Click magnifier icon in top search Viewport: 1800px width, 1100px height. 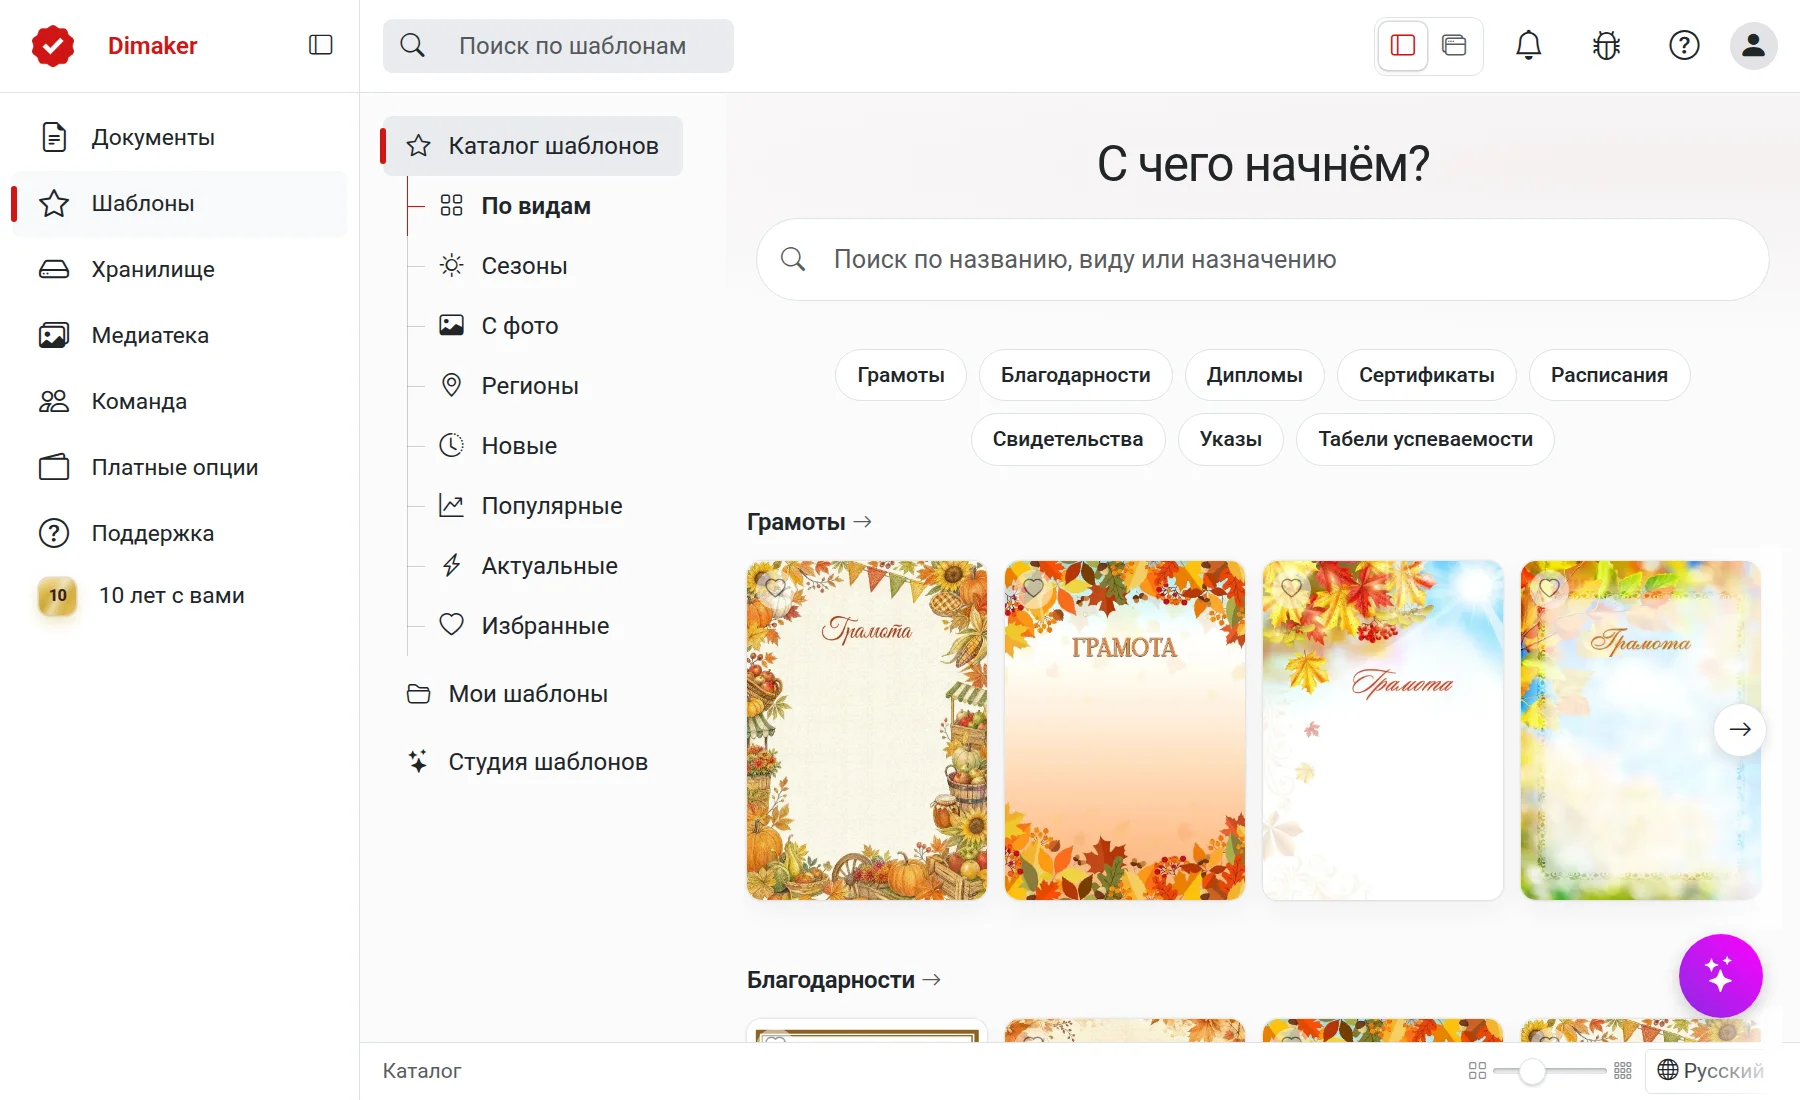click(x=412, y=45)
